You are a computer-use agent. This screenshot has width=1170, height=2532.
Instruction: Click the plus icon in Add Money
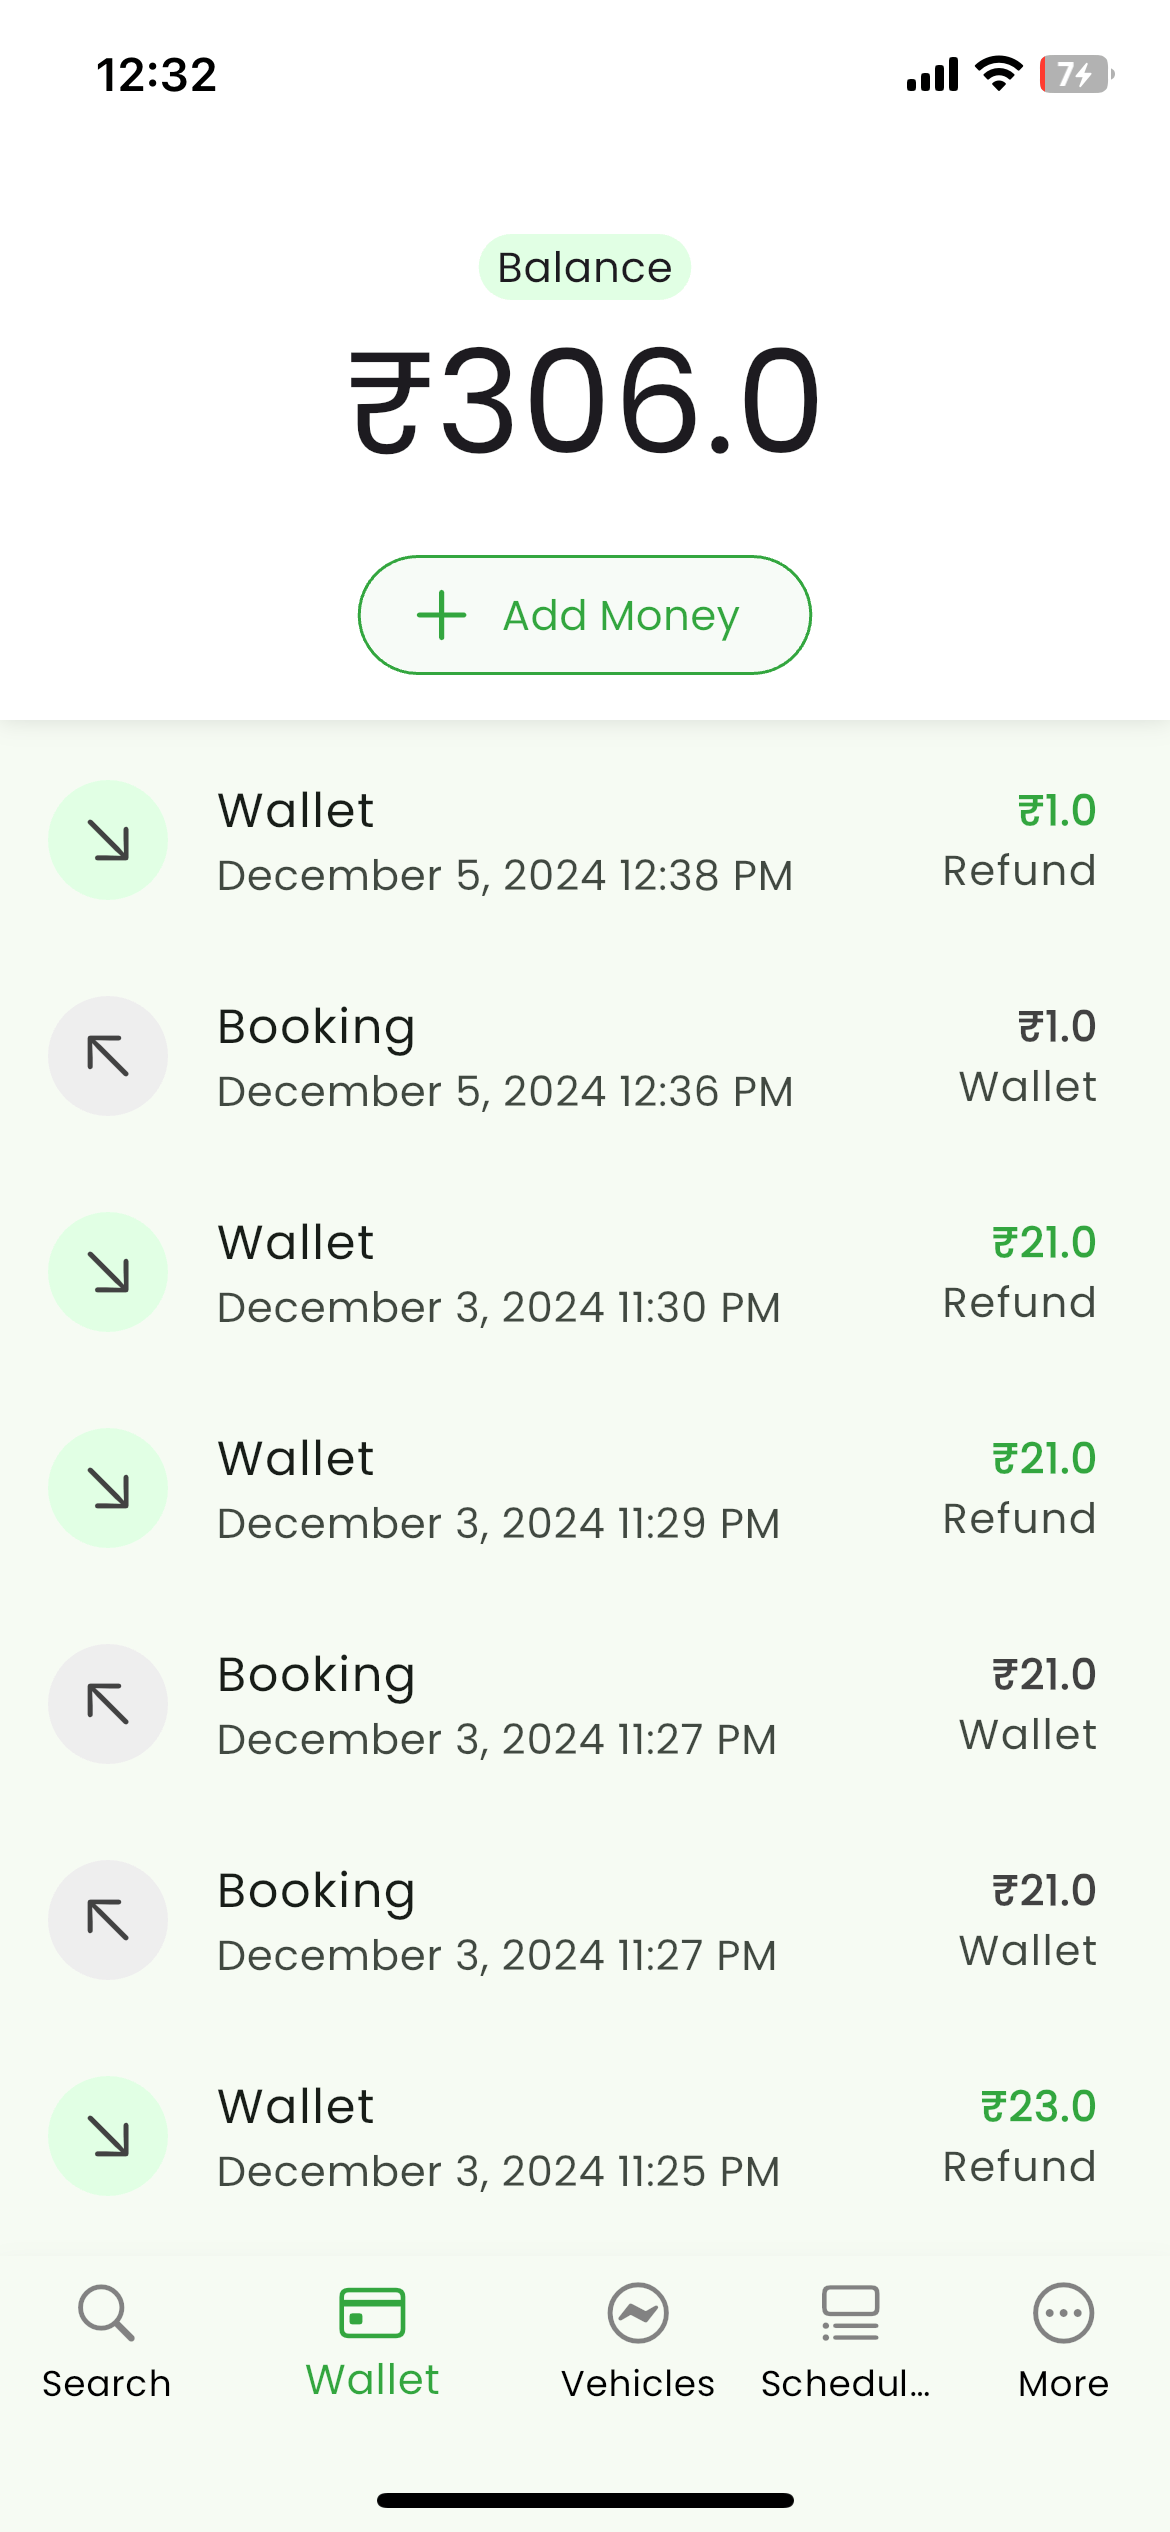tap(441, 615)
